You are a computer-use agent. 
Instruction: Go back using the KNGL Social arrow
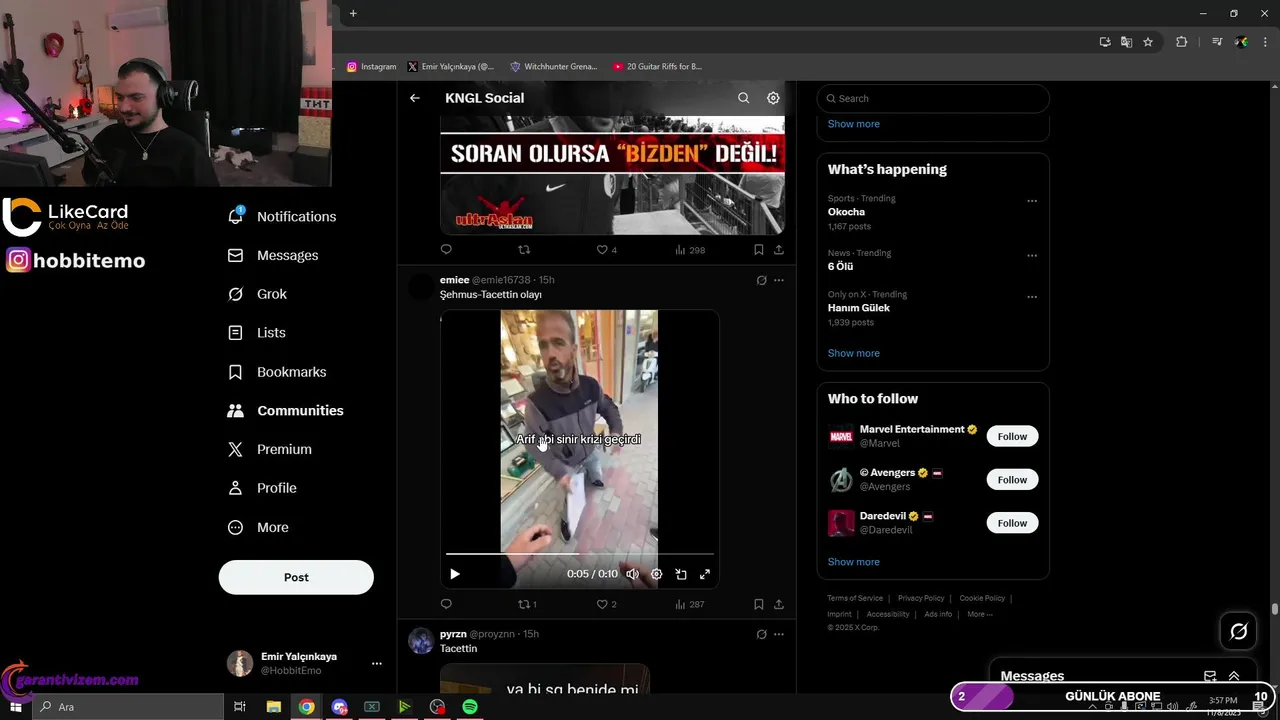415,98
